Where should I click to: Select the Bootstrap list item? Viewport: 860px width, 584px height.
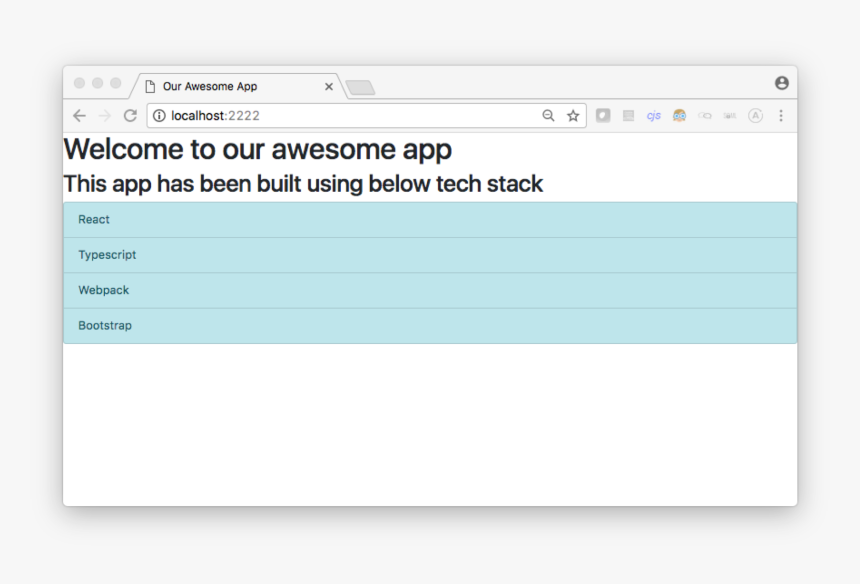pyautogui.click(x=430, y=326)
